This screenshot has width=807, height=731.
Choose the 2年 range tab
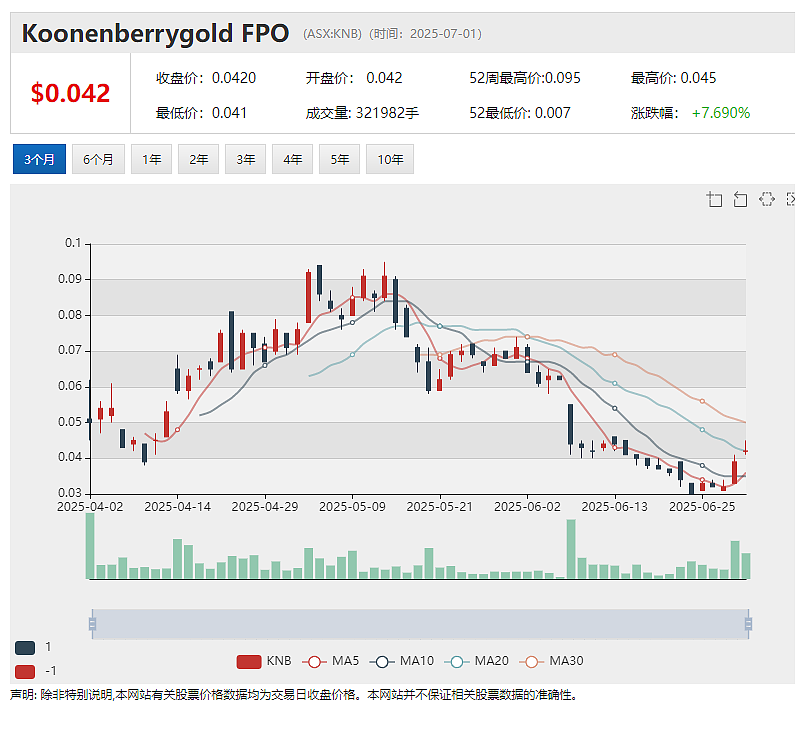click(198, 159)
